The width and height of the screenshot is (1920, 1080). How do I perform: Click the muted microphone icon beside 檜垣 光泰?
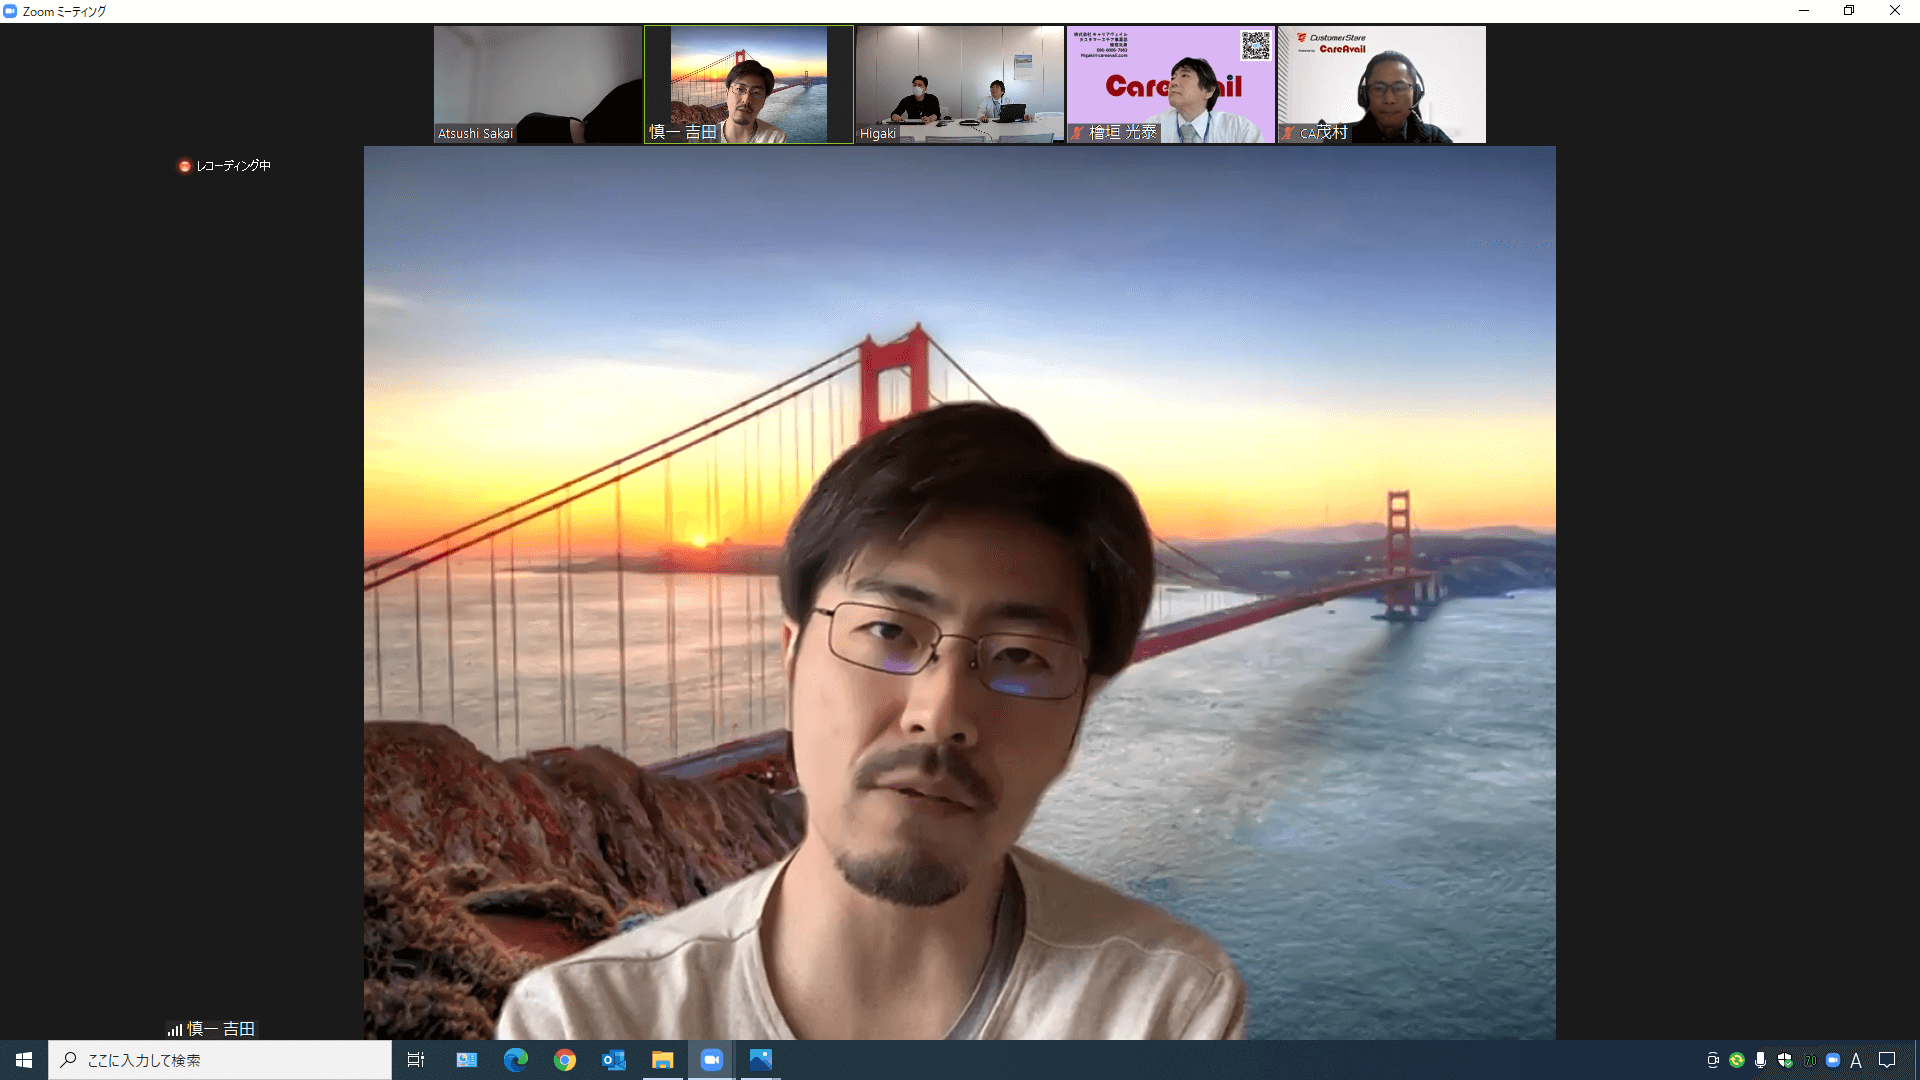1078,133
